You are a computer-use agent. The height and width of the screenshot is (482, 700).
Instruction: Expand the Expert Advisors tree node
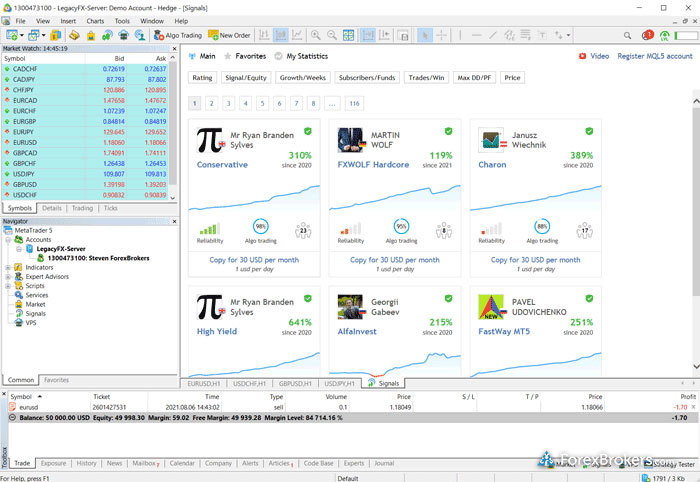8,277
